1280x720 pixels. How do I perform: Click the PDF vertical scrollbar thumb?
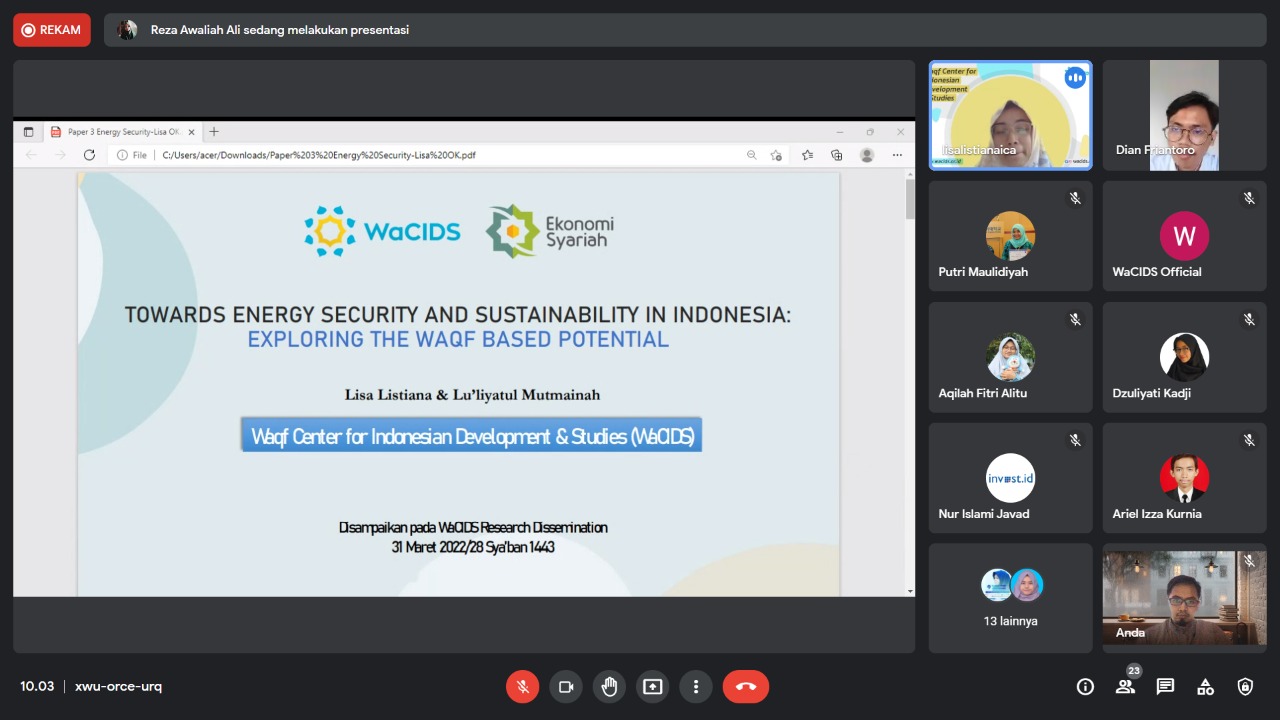[910, 199]
